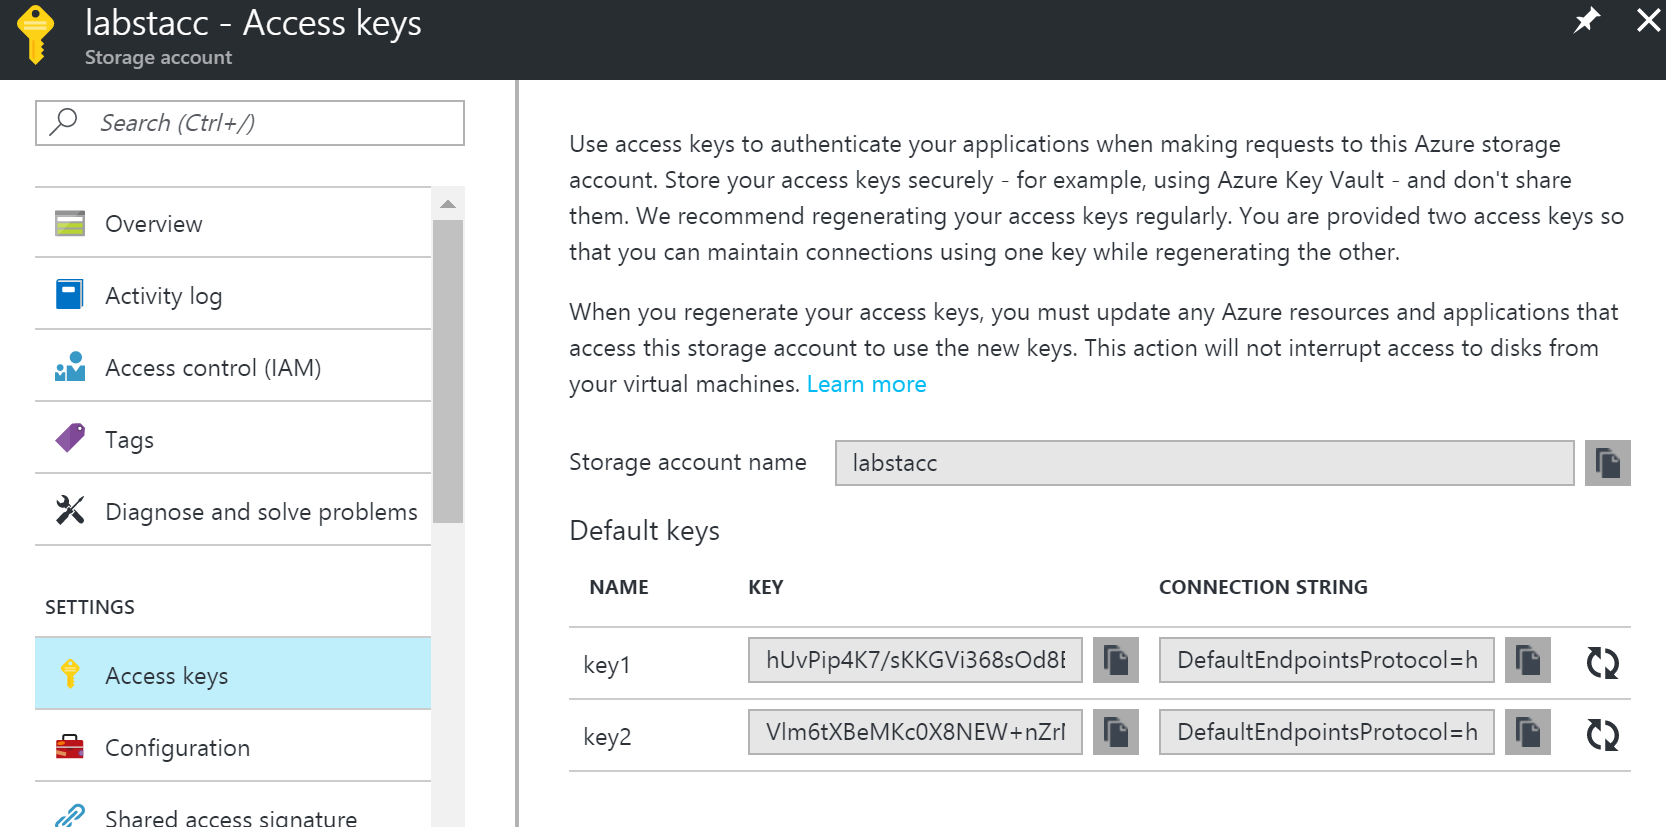The width and height of the screenshot is (1666, 827).
Task: Click the purple Tags icon
Action: (70, 438)
